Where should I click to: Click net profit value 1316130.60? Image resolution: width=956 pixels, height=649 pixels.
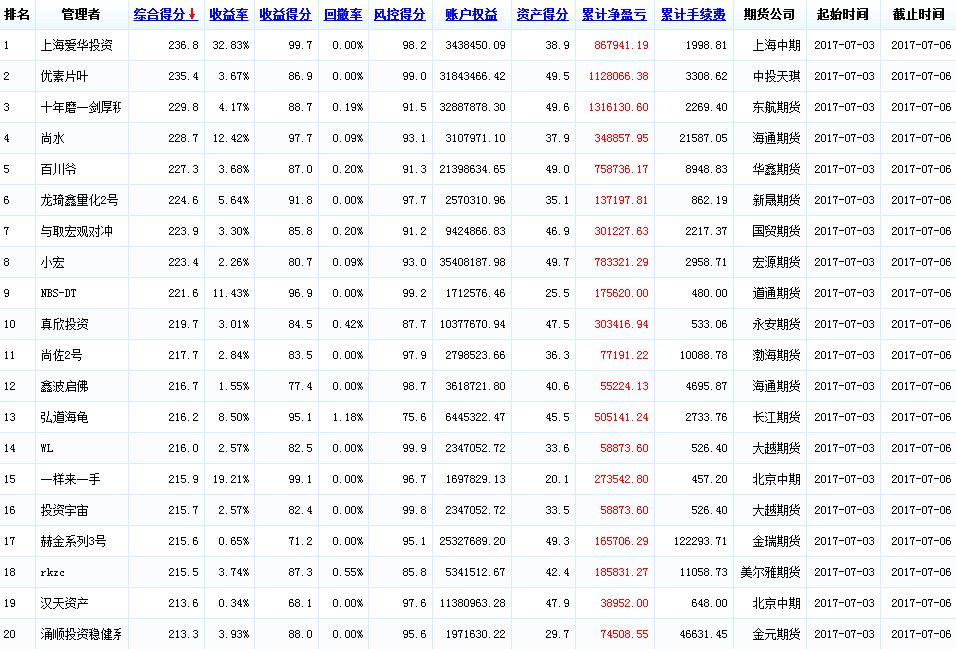point(618,107)
